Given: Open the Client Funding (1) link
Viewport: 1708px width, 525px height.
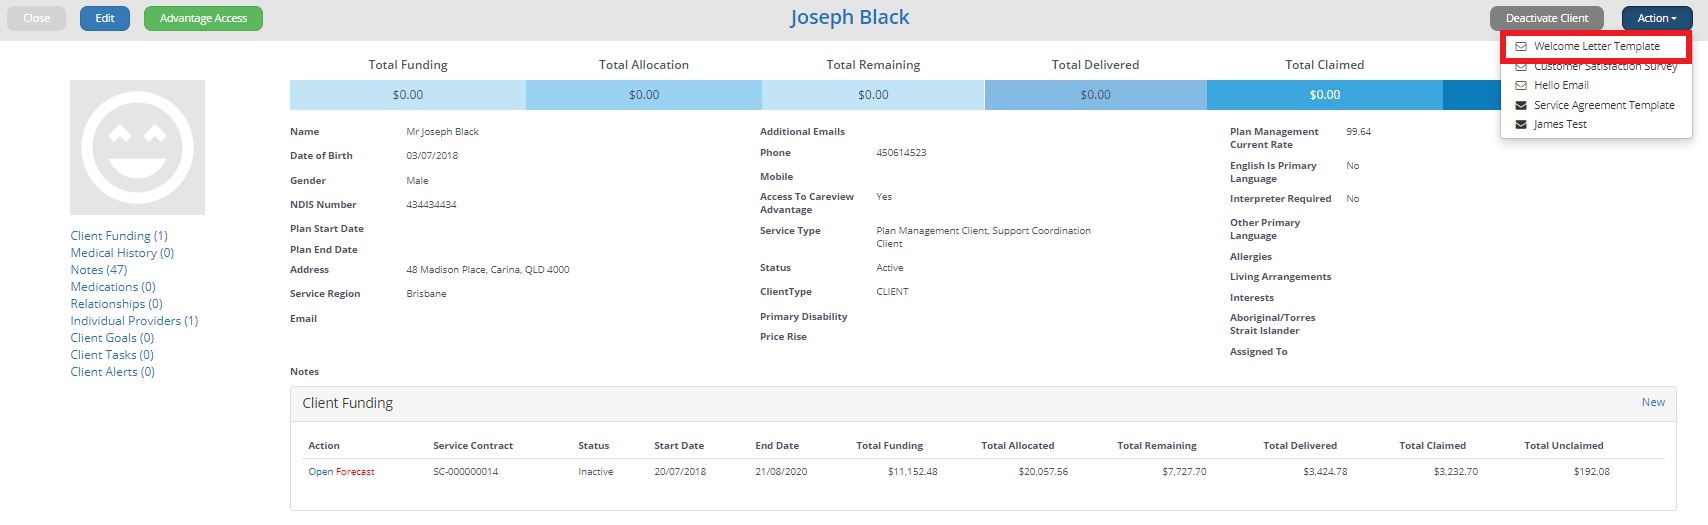Looking at the screenshot, I should (x=119, y=236).
